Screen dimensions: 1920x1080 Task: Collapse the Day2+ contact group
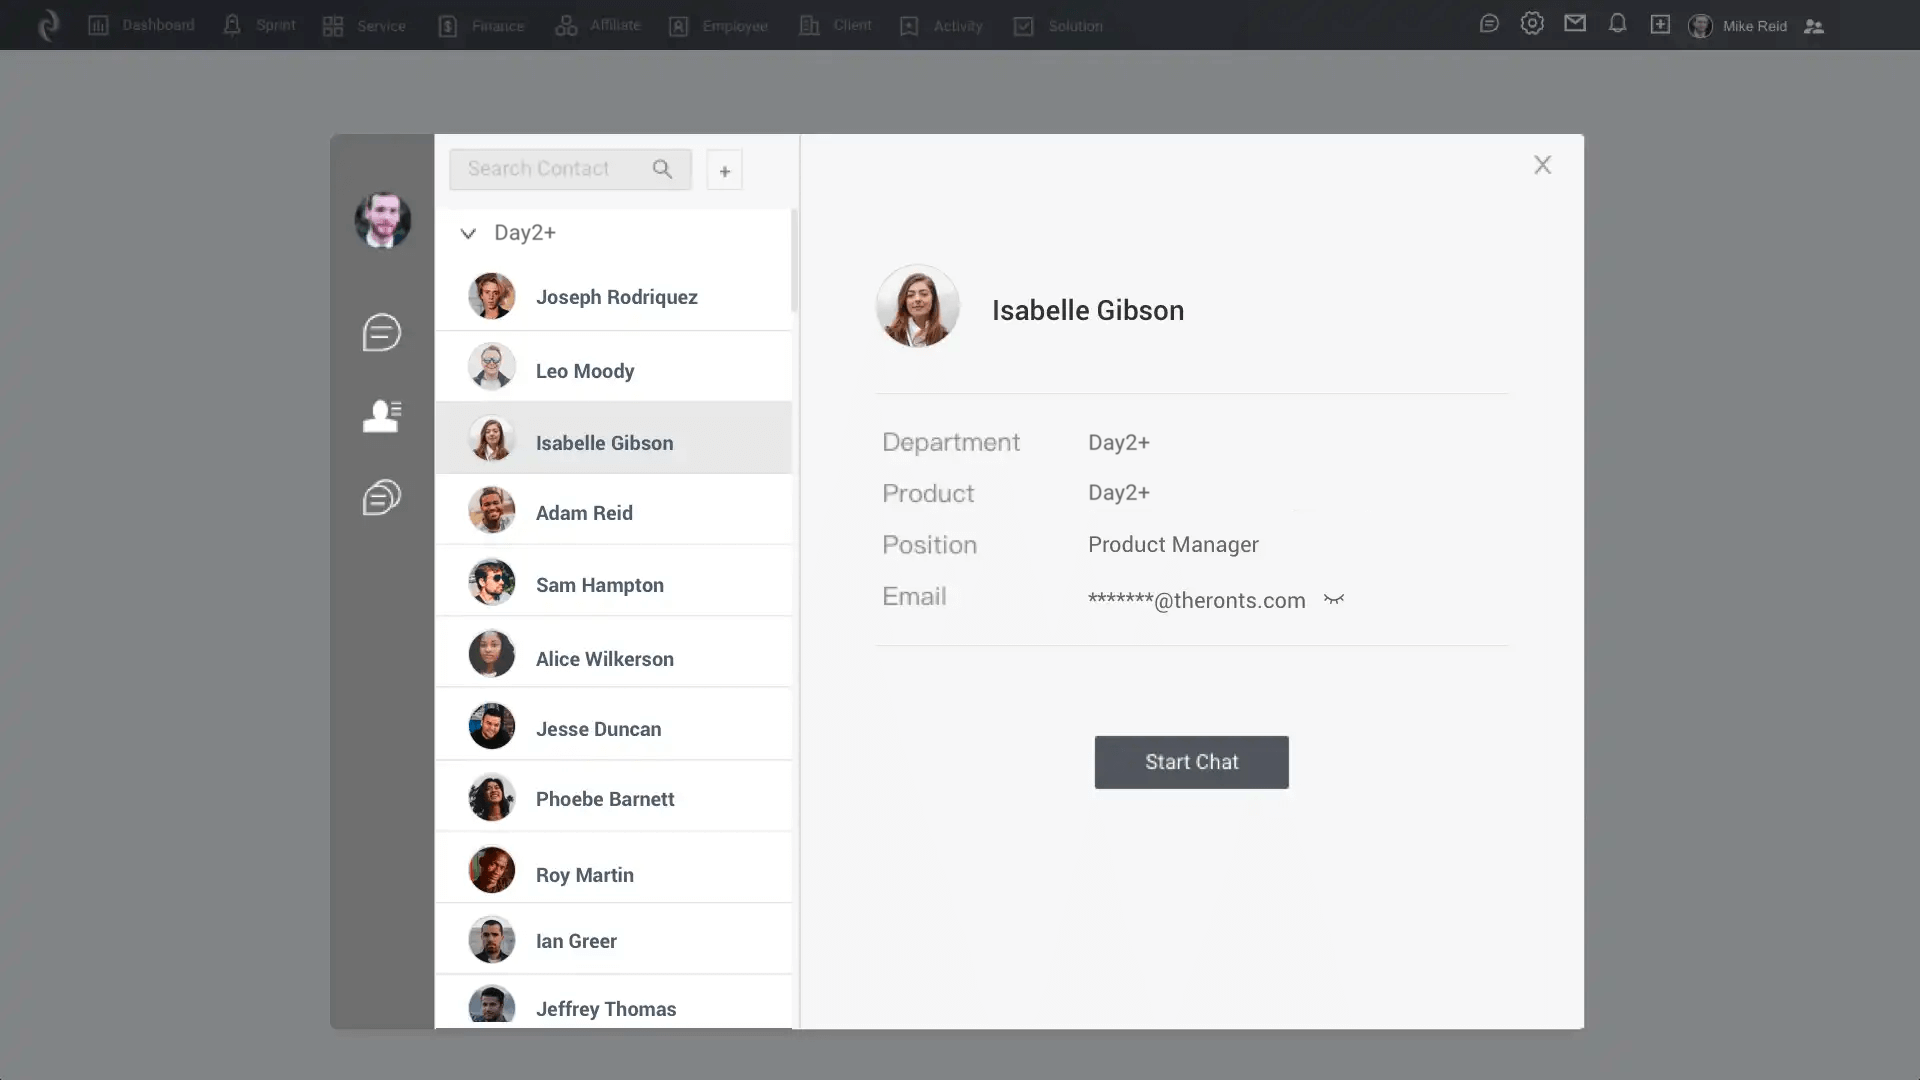(468, 233)
